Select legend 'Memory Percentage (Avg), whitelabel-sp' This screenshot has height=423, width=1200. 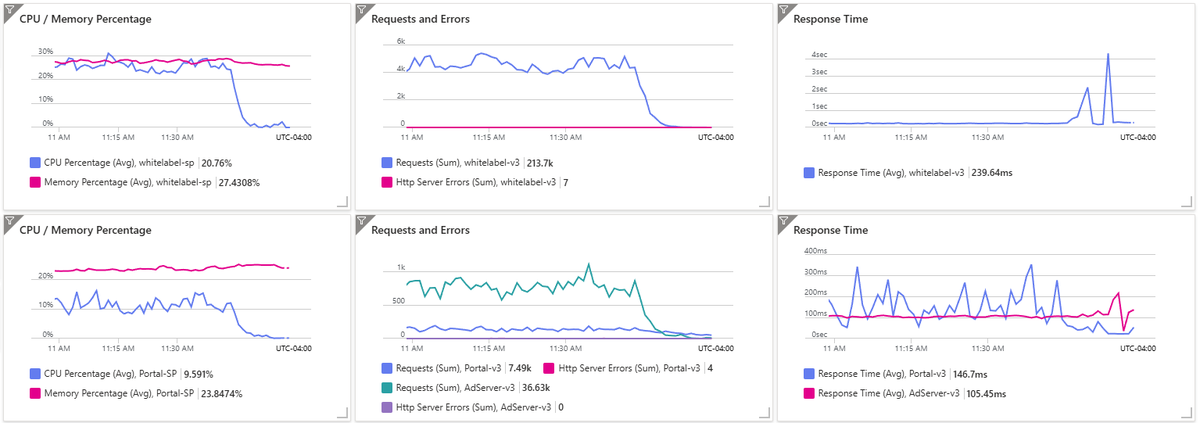click(x=128, y=183)
